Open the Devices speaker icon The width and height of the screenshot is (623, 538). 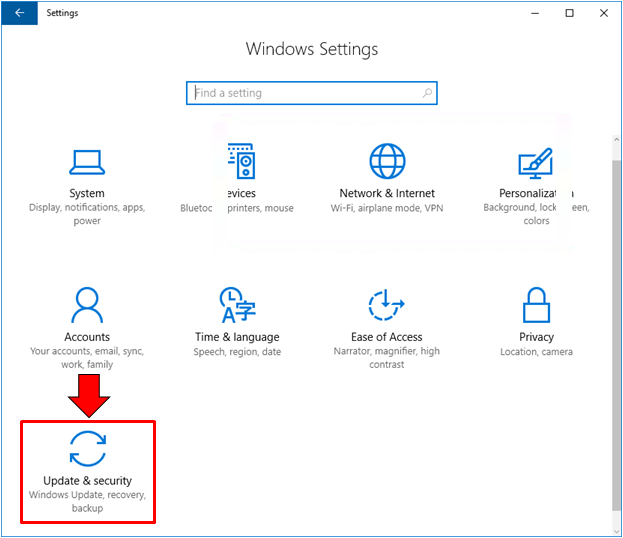point(241,161)
